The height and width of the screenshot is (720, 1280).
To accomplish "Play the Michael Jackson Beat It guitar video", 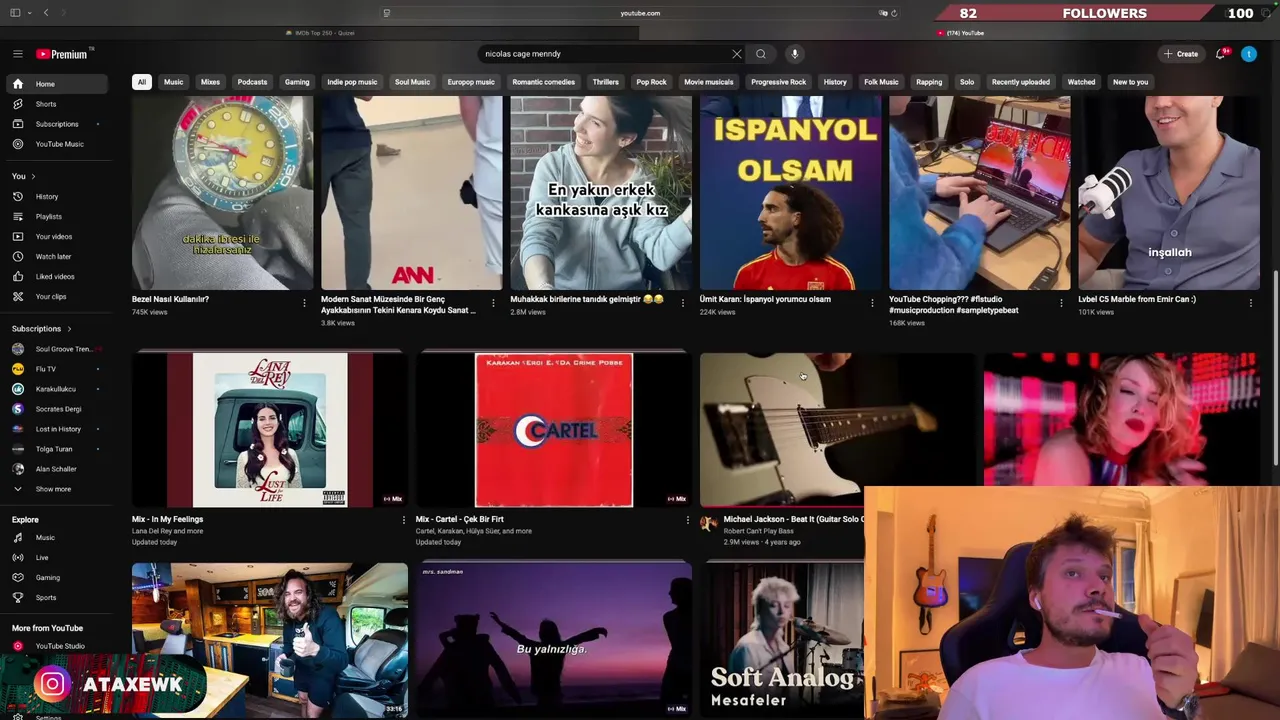I will [837, 430].
